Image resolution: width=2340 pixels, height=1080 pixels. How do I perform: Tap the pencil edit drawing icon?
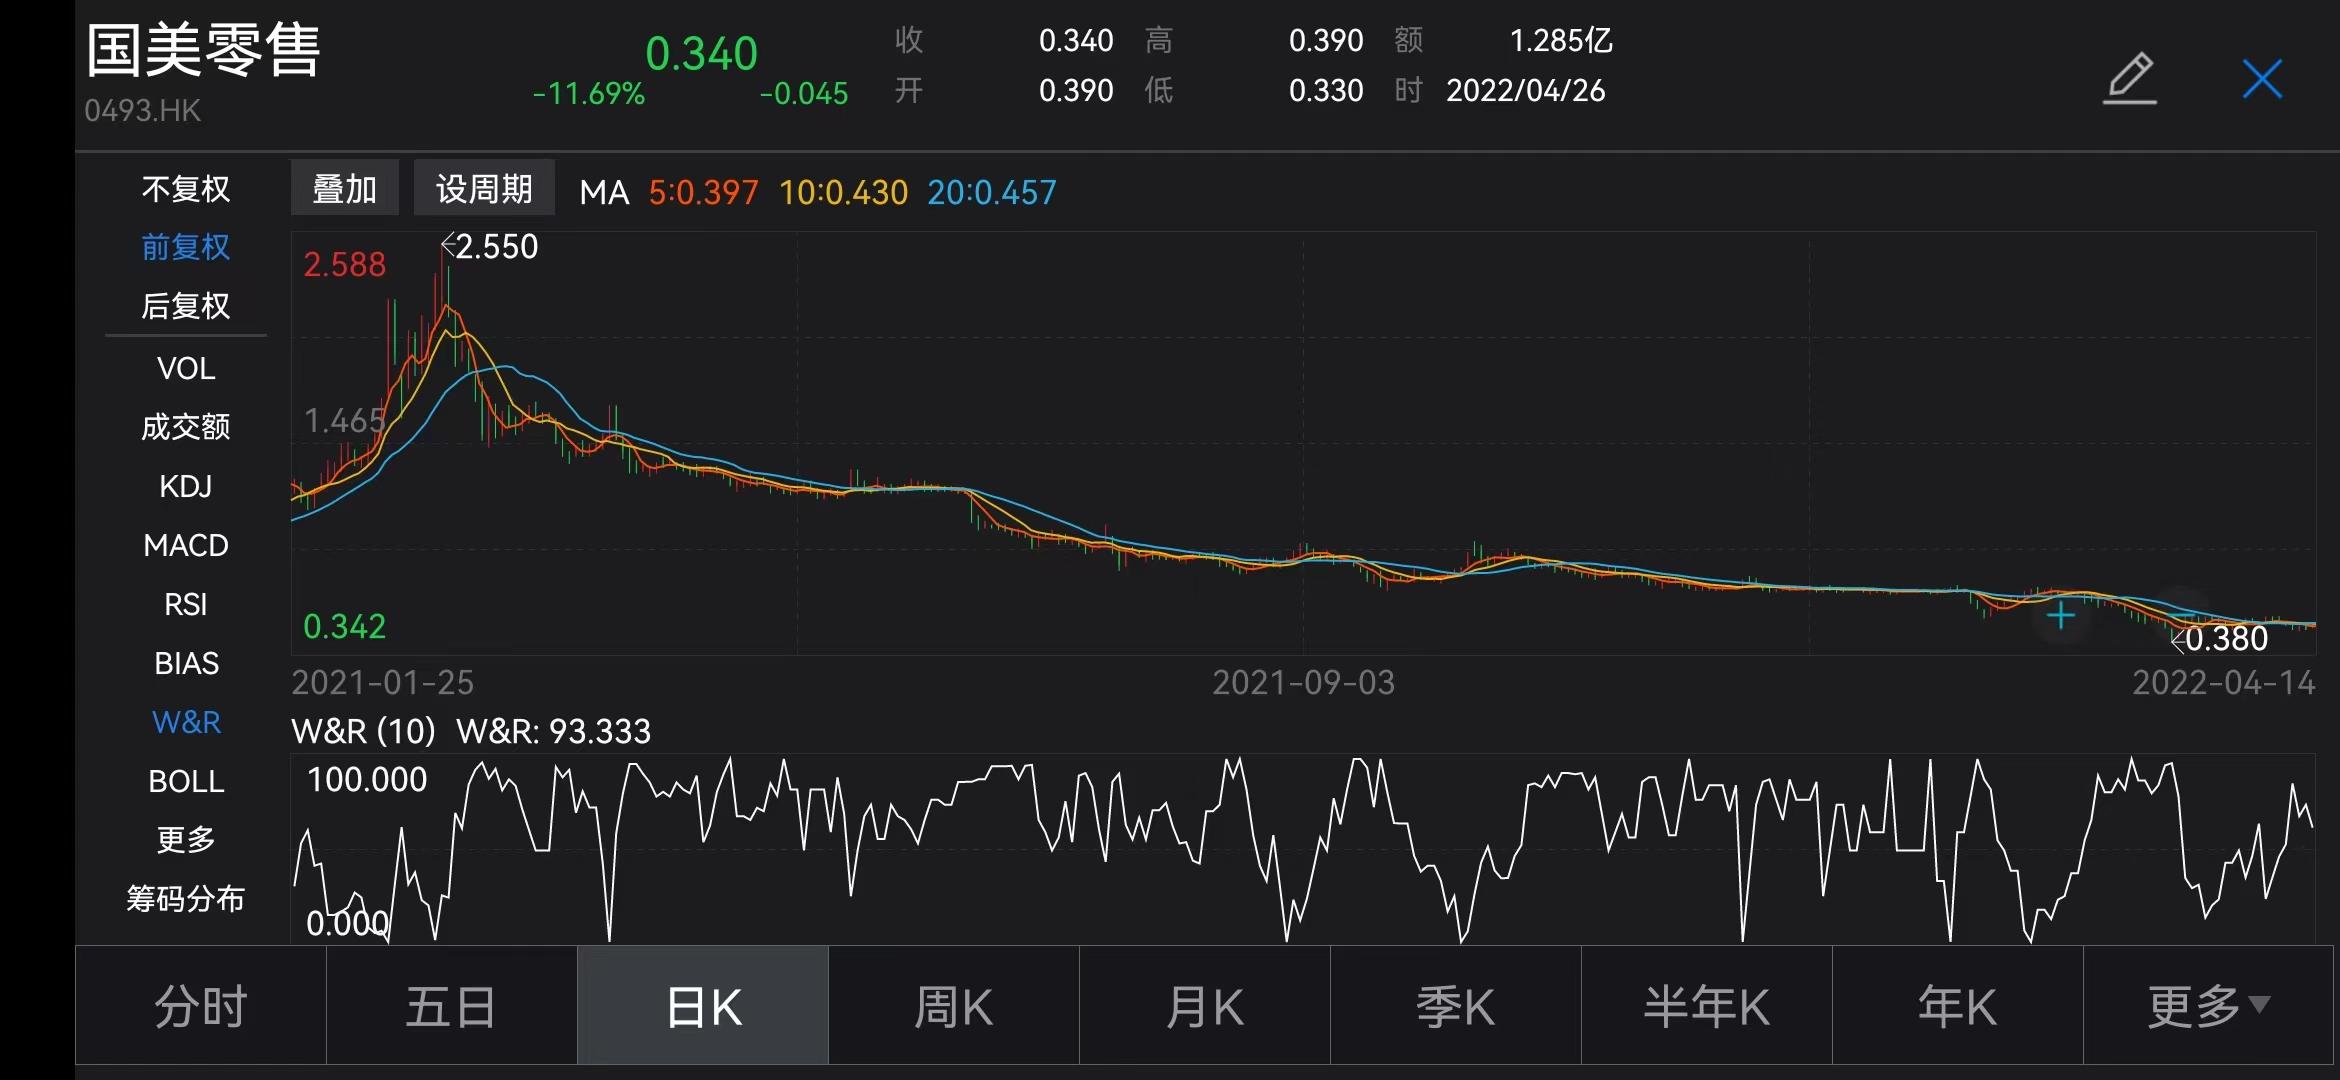tap(2130, 78)
